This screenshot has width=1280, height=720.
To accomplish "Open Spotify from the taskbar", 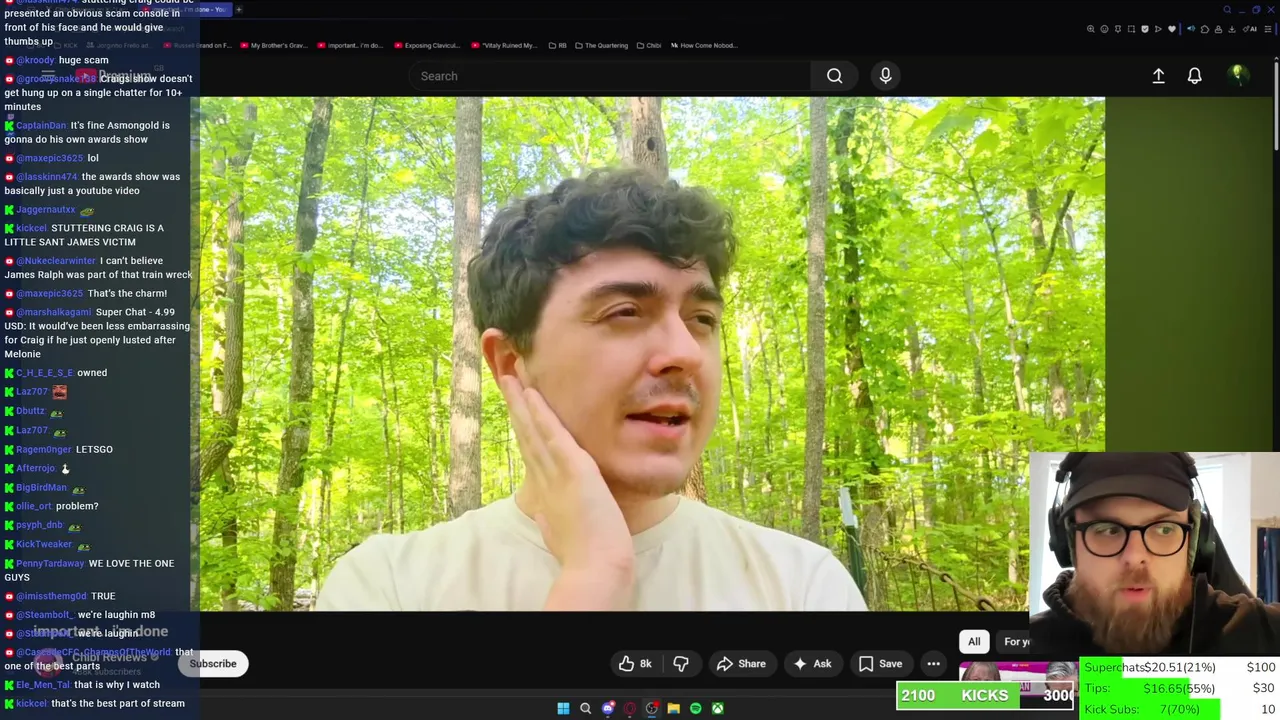I will [696, 709].
